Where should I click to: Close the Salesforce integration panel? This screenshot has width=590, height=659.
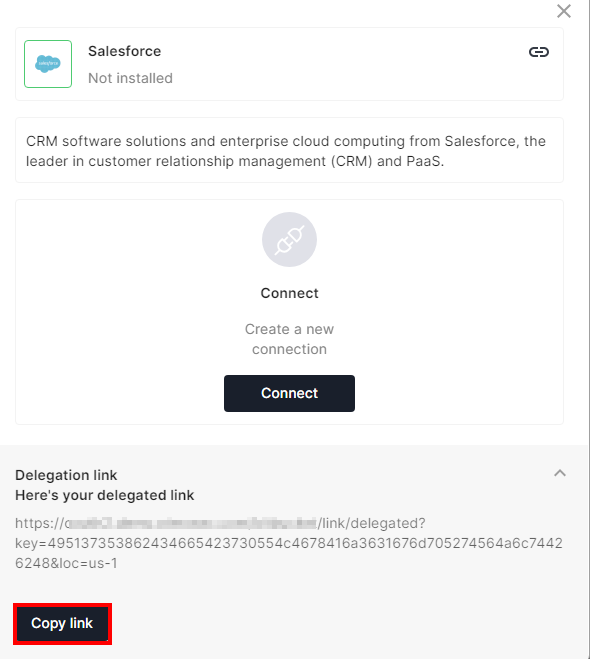pos(564,11)
